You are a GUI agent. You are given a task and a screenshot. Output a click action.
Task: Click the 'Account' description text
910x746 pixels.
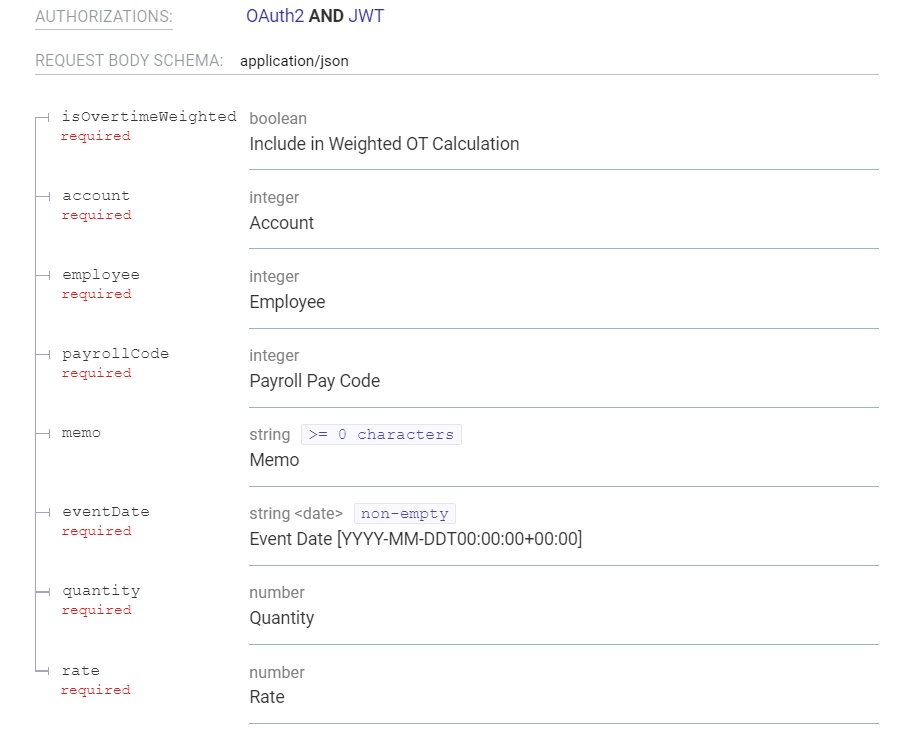click(x=281, y=223)
